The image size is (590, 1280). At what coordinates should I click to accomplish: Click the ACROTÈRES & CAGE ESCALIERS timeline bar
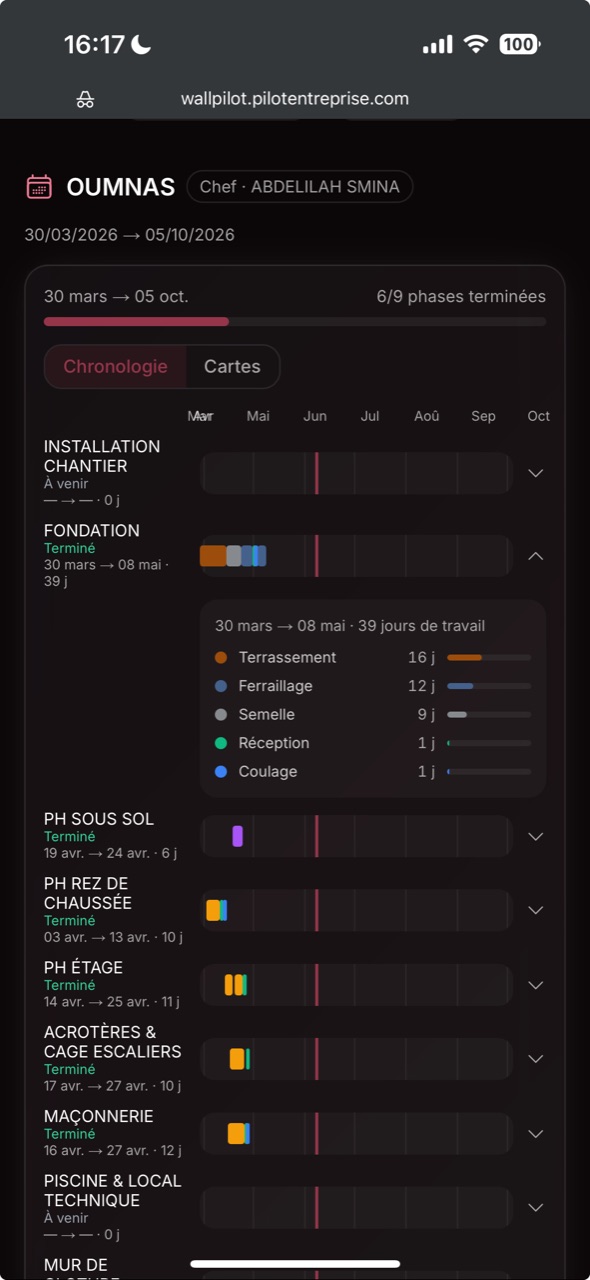pos(240,1059)
